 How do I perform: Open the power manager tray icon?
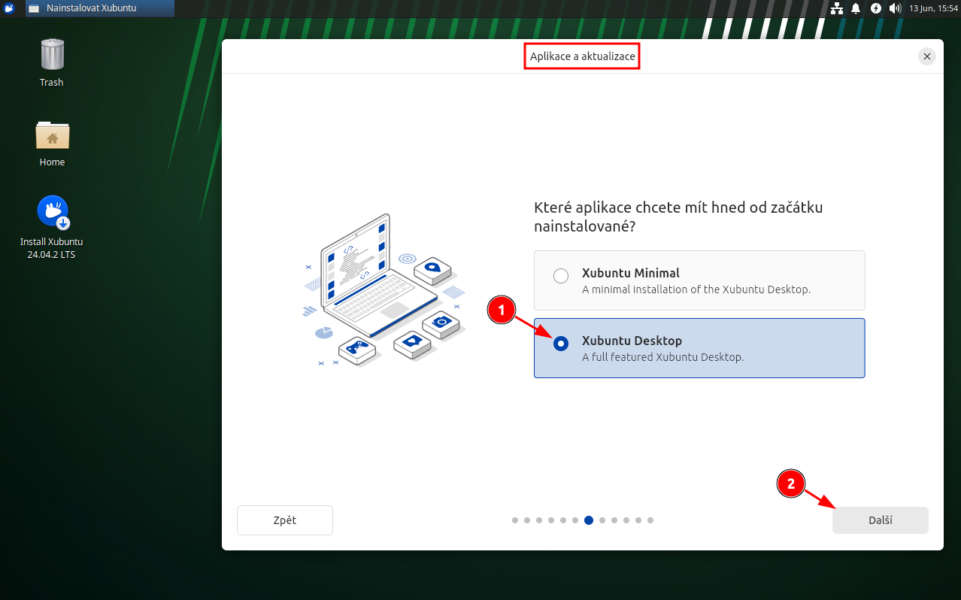[x=875, y=8]
